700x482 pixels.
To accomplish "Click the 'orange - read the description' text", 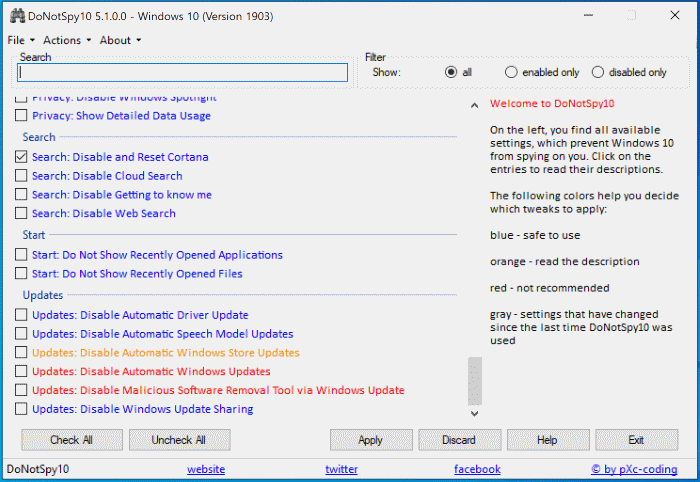I will pyautogui.click(x=565, y=262).
